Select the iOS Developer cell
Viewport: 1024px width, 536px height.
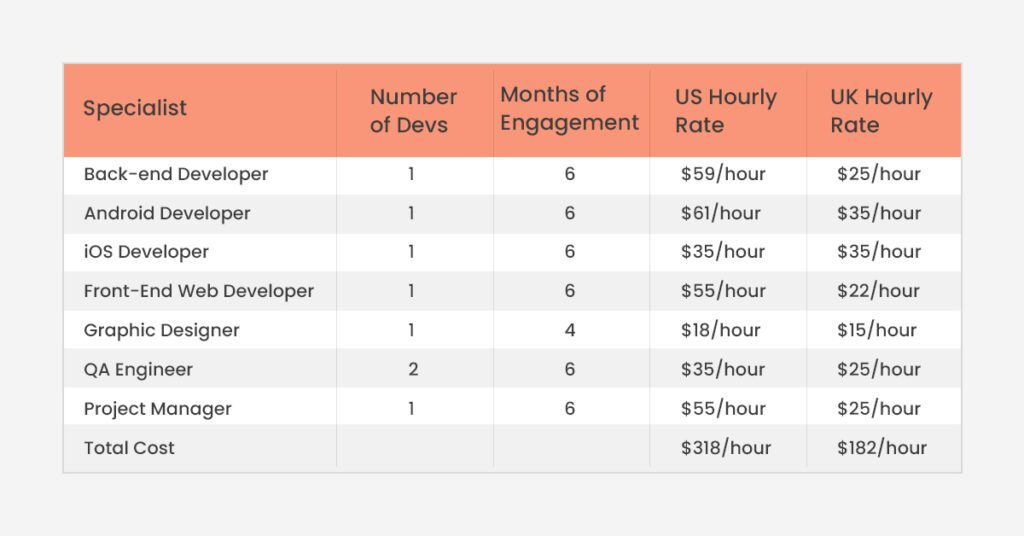[146, 252]
